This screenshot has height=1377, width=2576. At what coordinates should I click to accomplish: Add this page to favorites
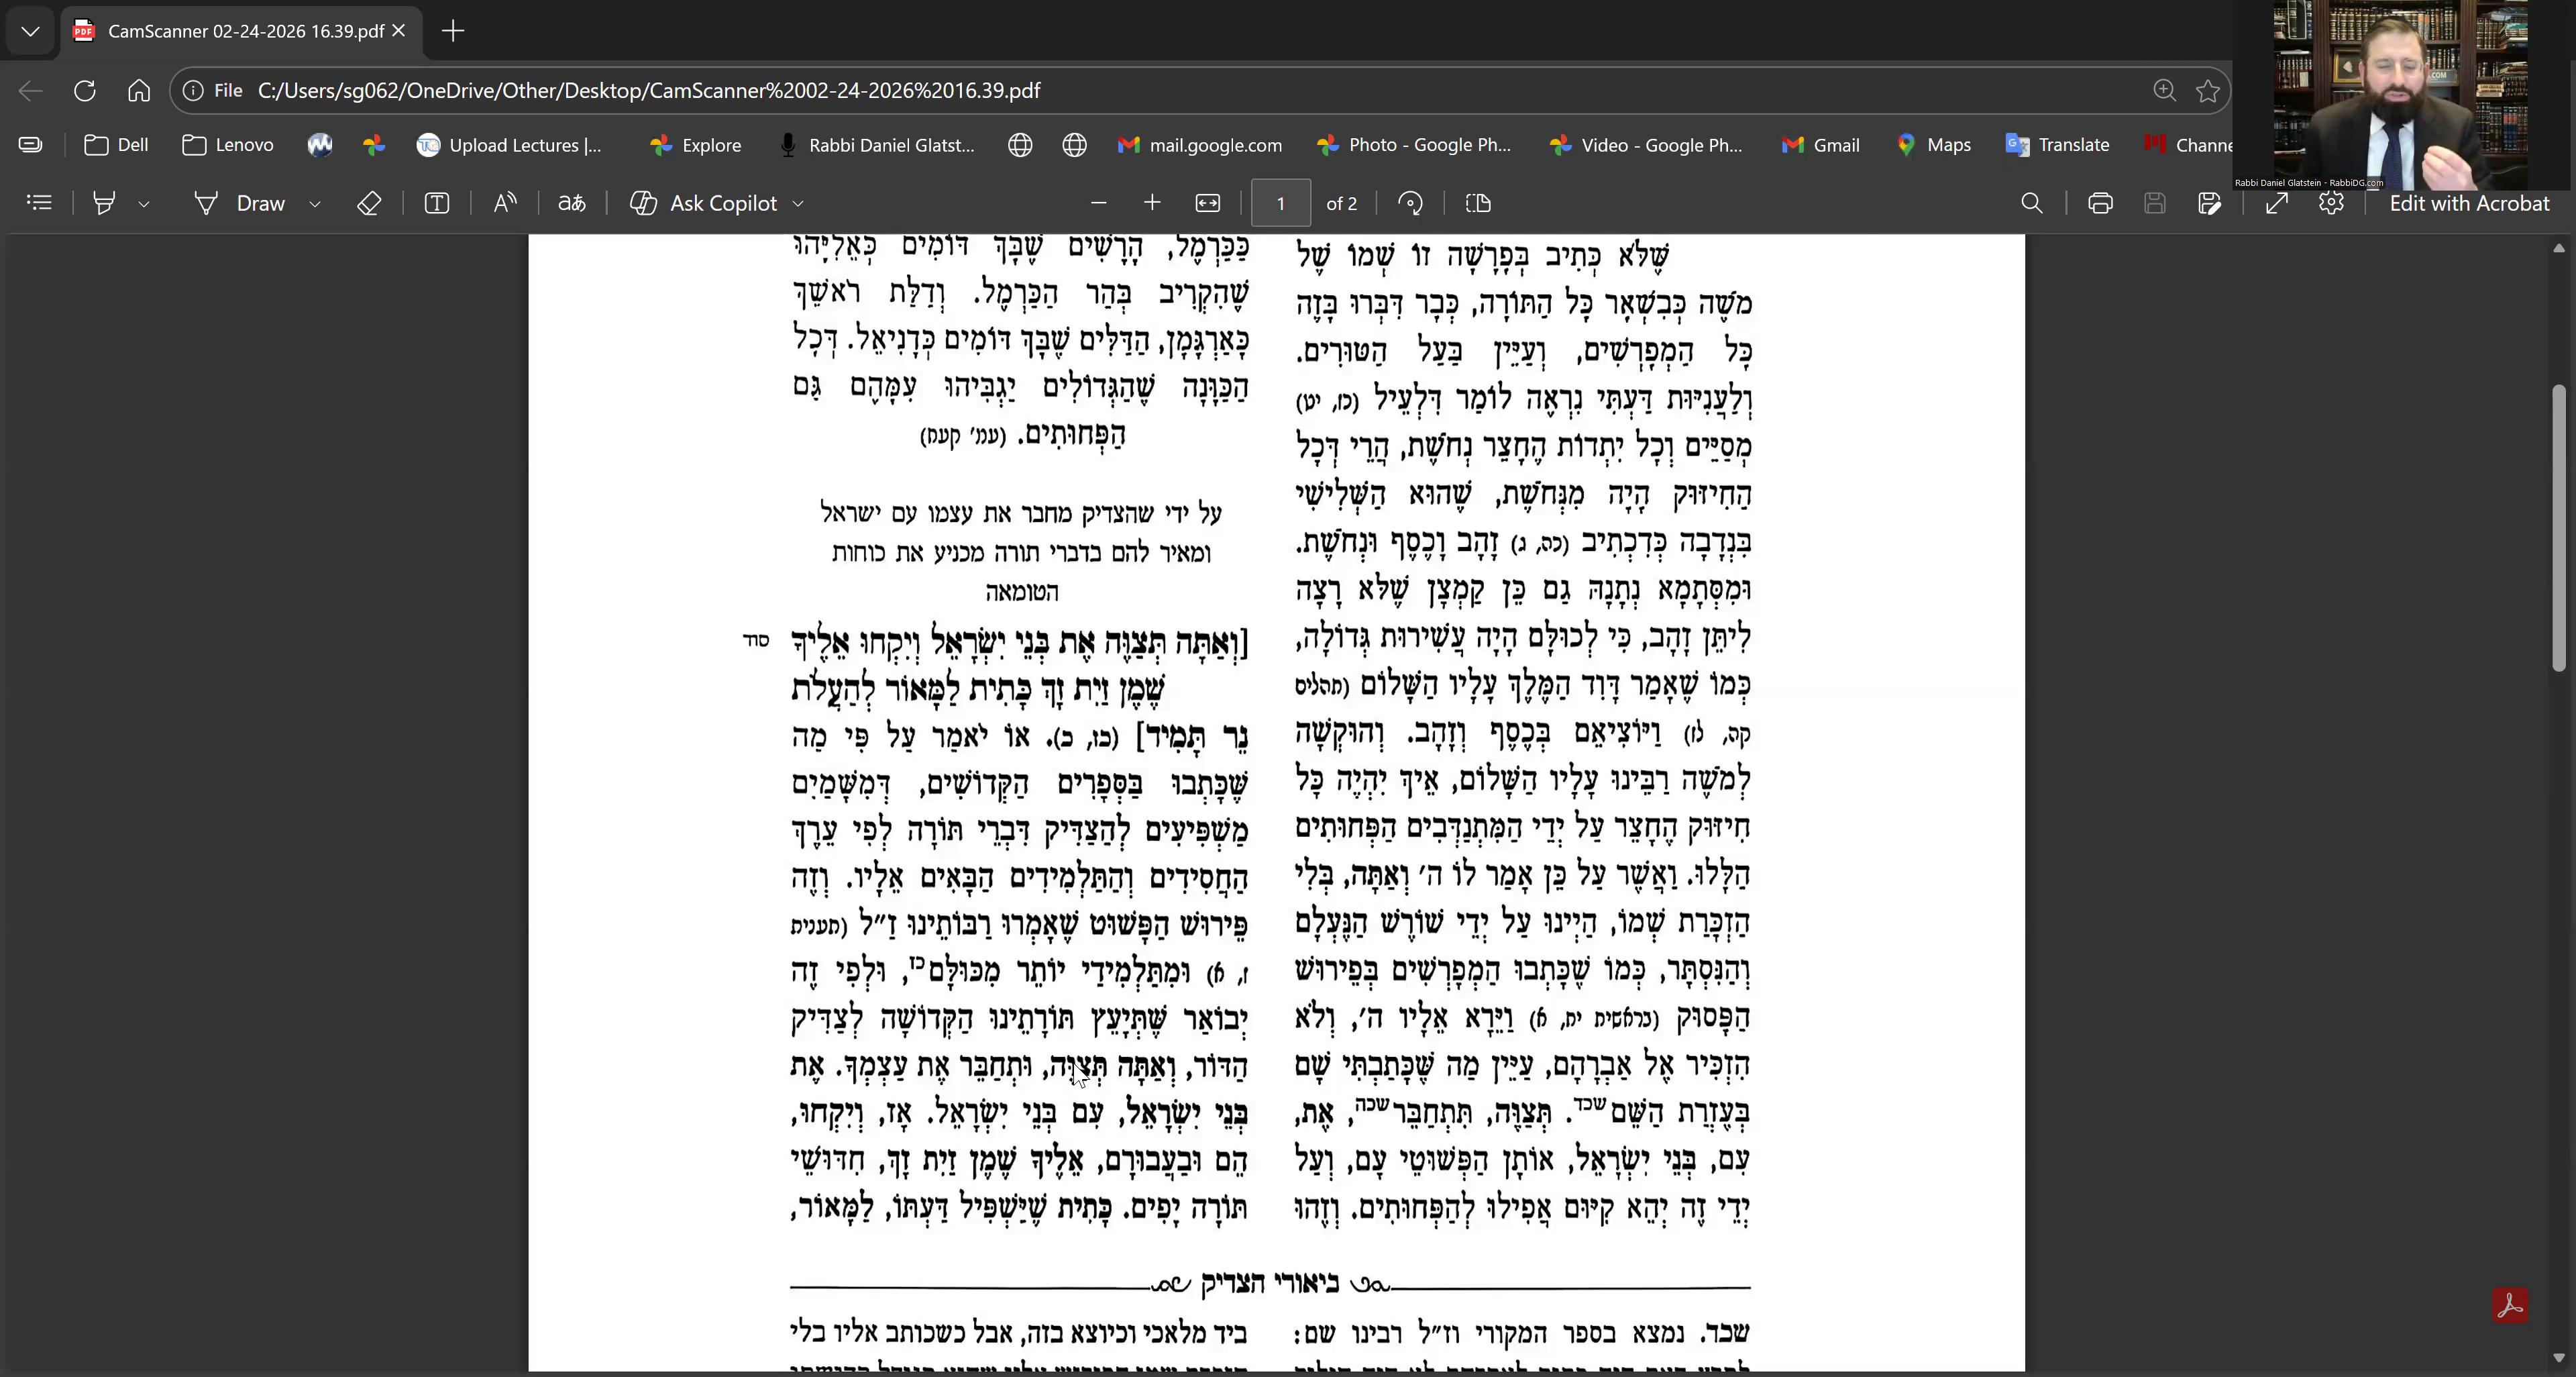click(2208, 91)
